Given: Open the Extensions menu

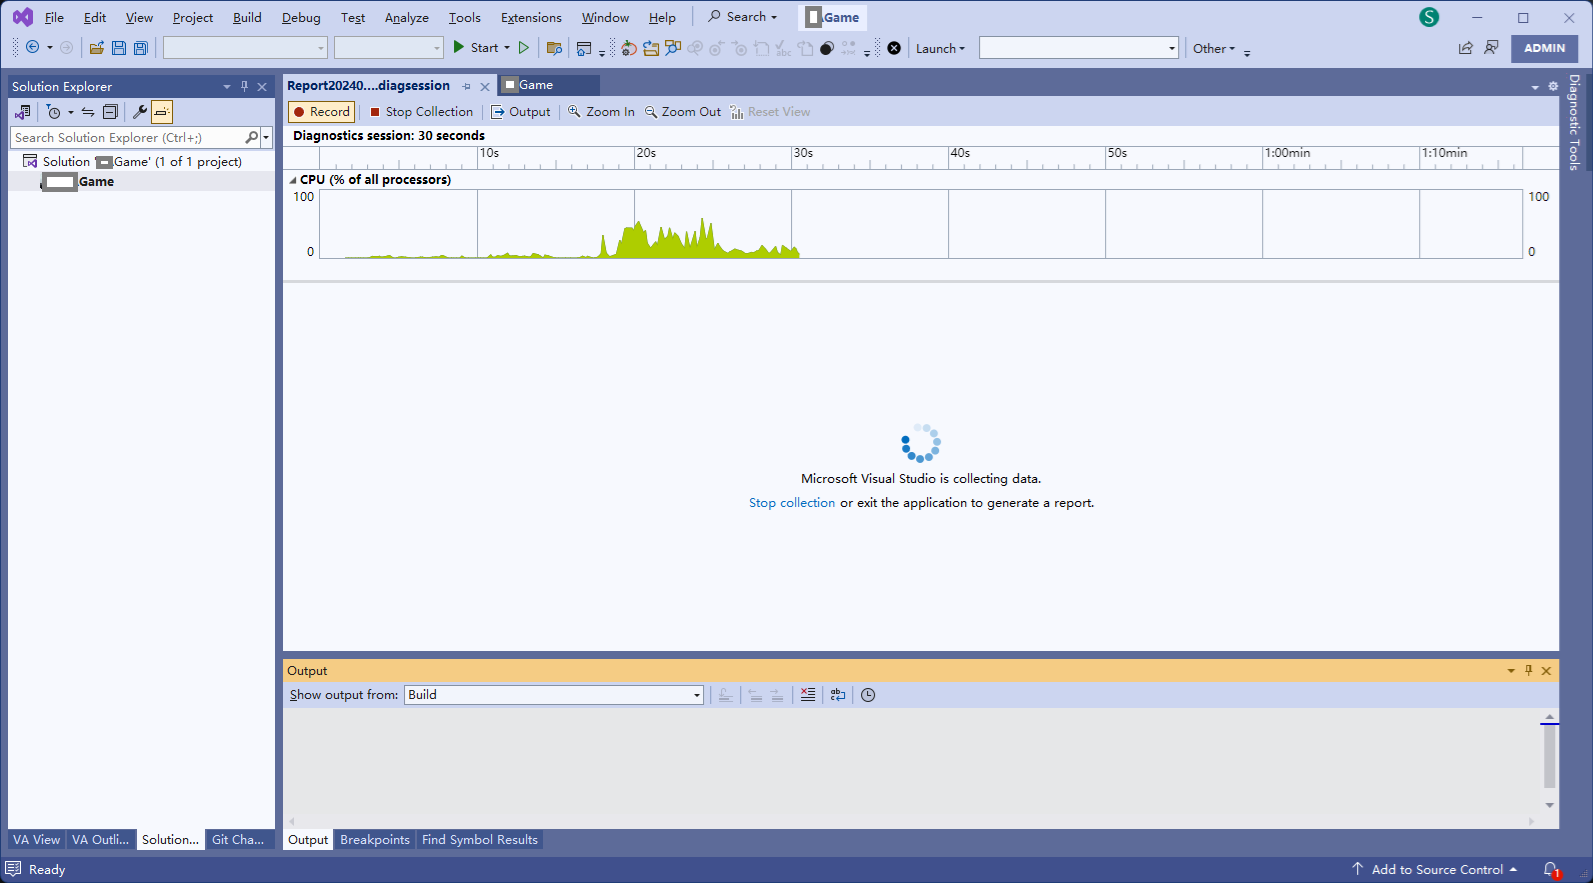Looking at the screenshot, I should coord(531,17).
